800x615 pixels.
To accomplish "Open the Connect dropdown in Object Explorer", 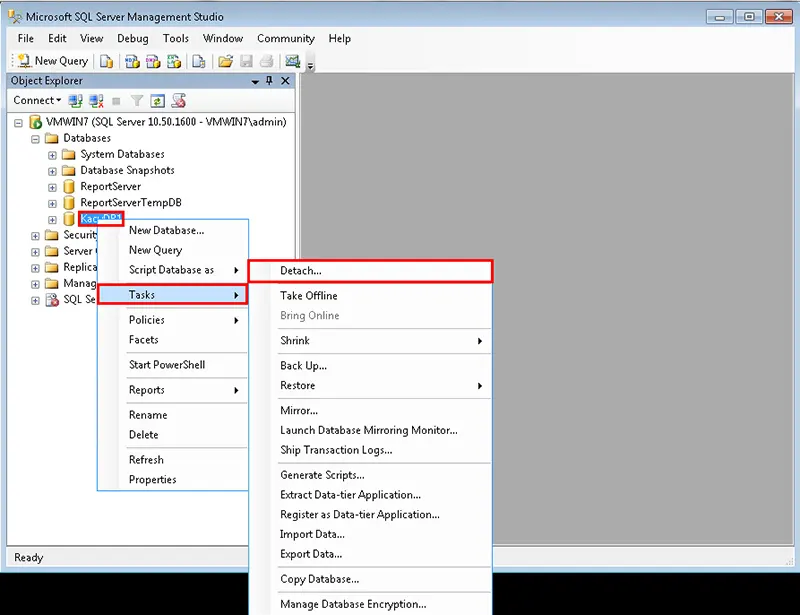I will [x=37, y=101].
